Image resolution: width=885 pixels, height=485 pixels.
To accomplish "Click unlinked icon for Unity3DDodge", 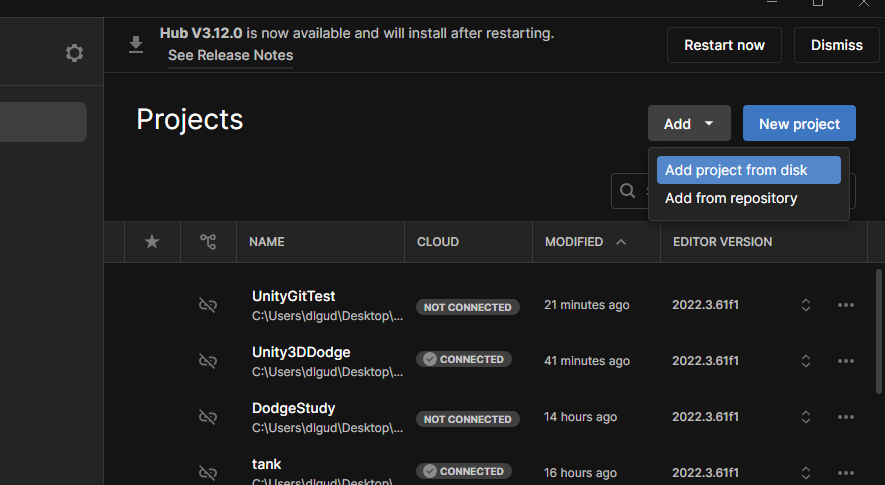I will 208,361.
